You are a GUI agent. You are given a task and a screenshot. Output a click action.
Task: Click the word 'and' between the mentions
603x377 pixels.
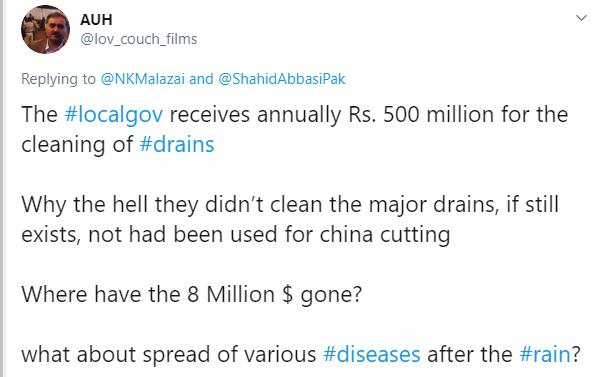(x=201, y=79)
